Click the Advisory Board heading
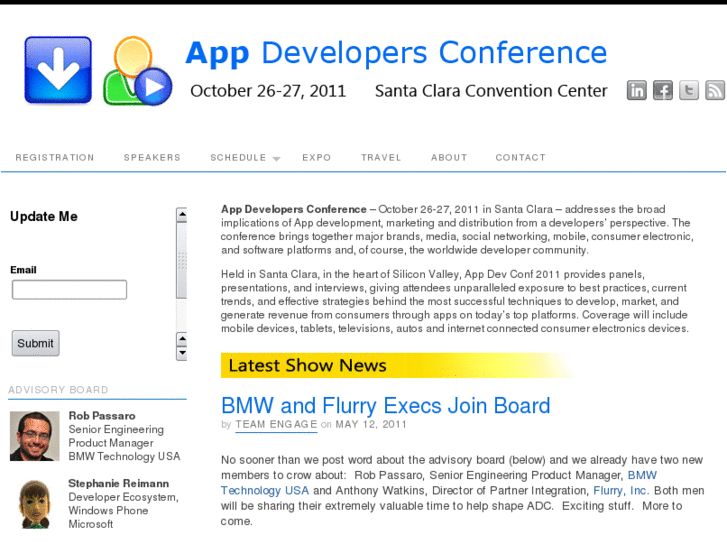 pyautogui.click(x=58, y=390)
